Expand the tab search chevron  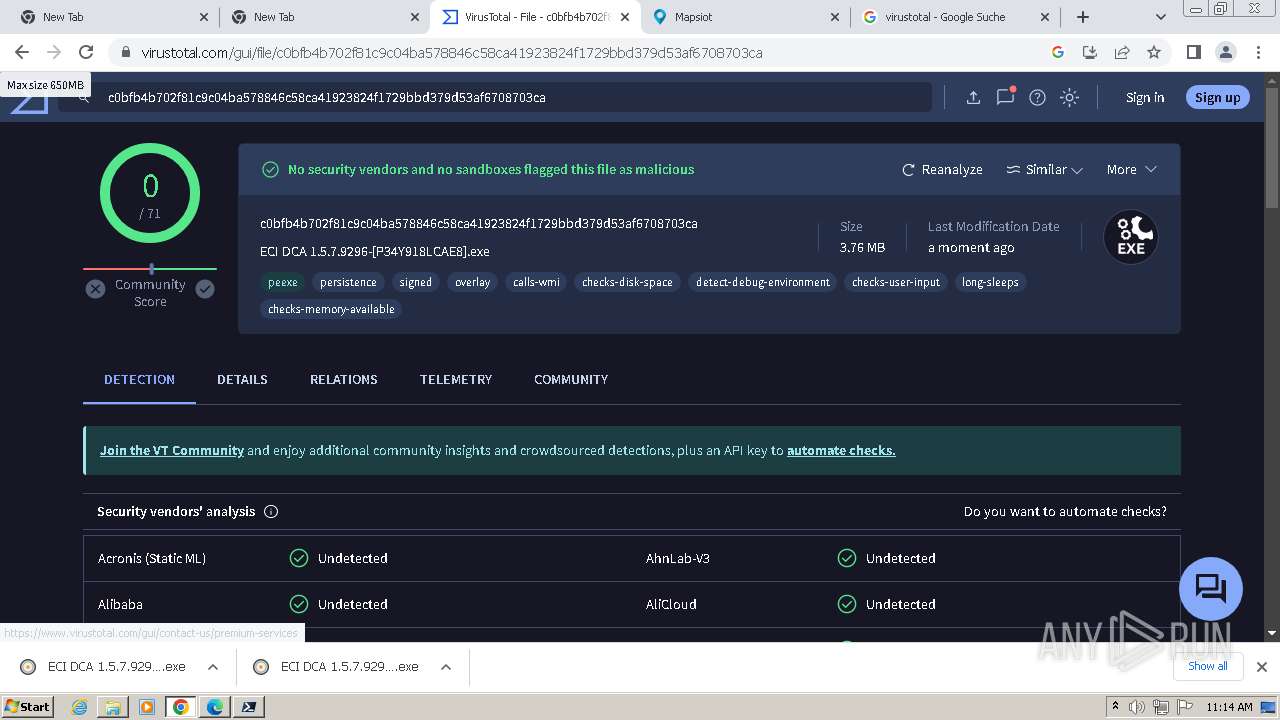(1160, 17)
